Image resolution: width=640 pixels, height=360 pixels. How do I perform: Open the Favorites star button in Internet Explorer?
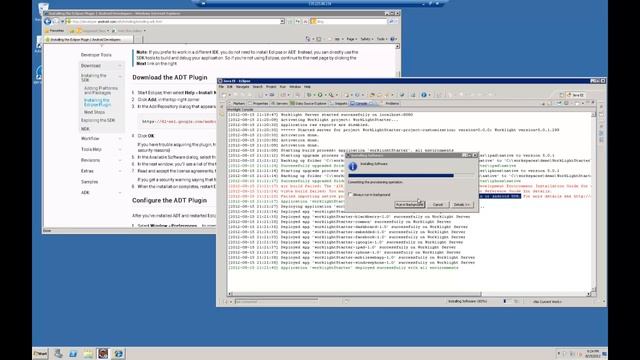coord(55,31)
